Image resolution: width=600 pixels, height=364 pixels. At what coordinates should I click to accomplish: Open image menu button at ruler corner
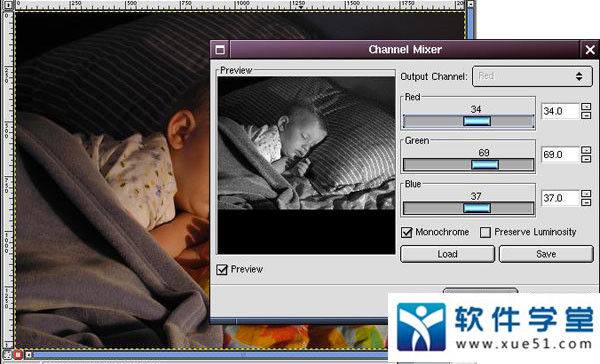[x=8, y=5]
